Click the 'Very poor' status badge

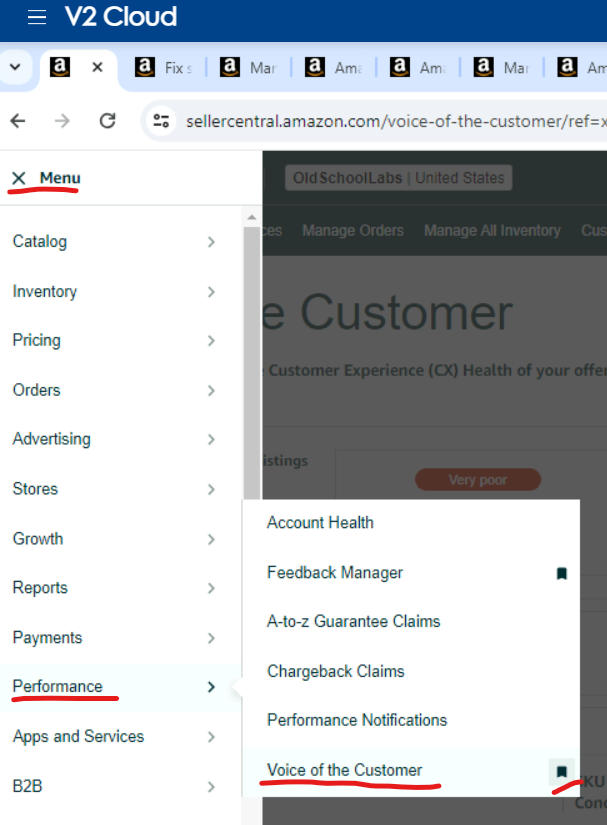click(x=478, y=480)
